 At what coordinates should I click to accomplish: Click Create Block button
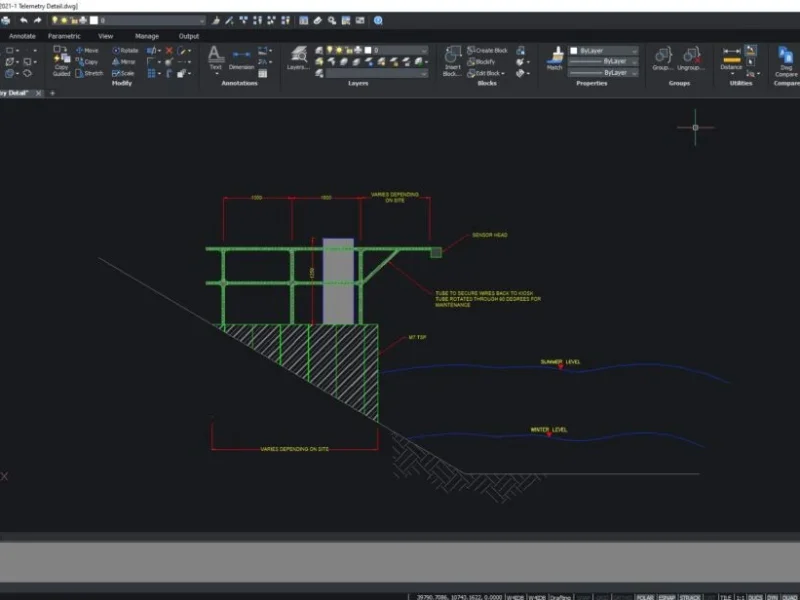487,50
